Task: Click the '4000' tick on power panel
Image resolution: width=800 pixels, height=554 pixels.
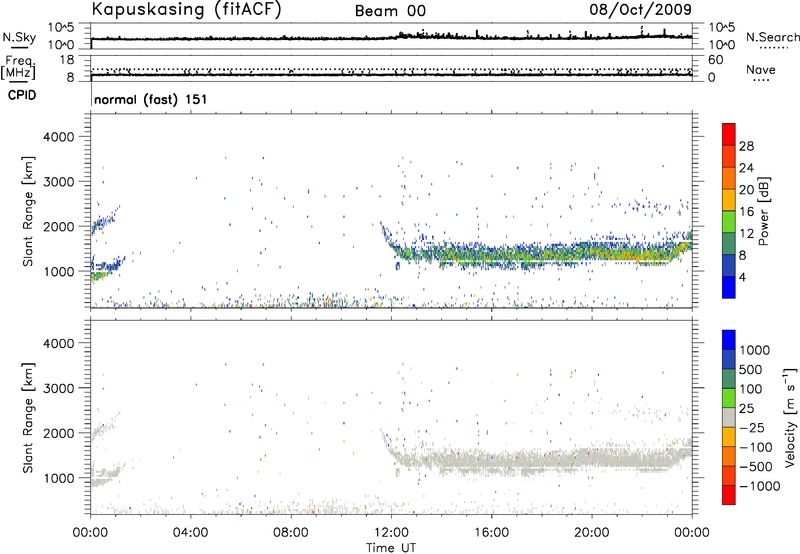Action: tap(58, 137)
